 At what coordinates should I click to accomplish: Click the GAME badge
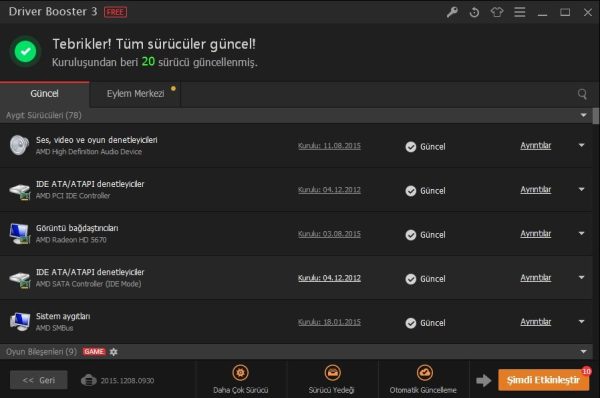[94, 352]
